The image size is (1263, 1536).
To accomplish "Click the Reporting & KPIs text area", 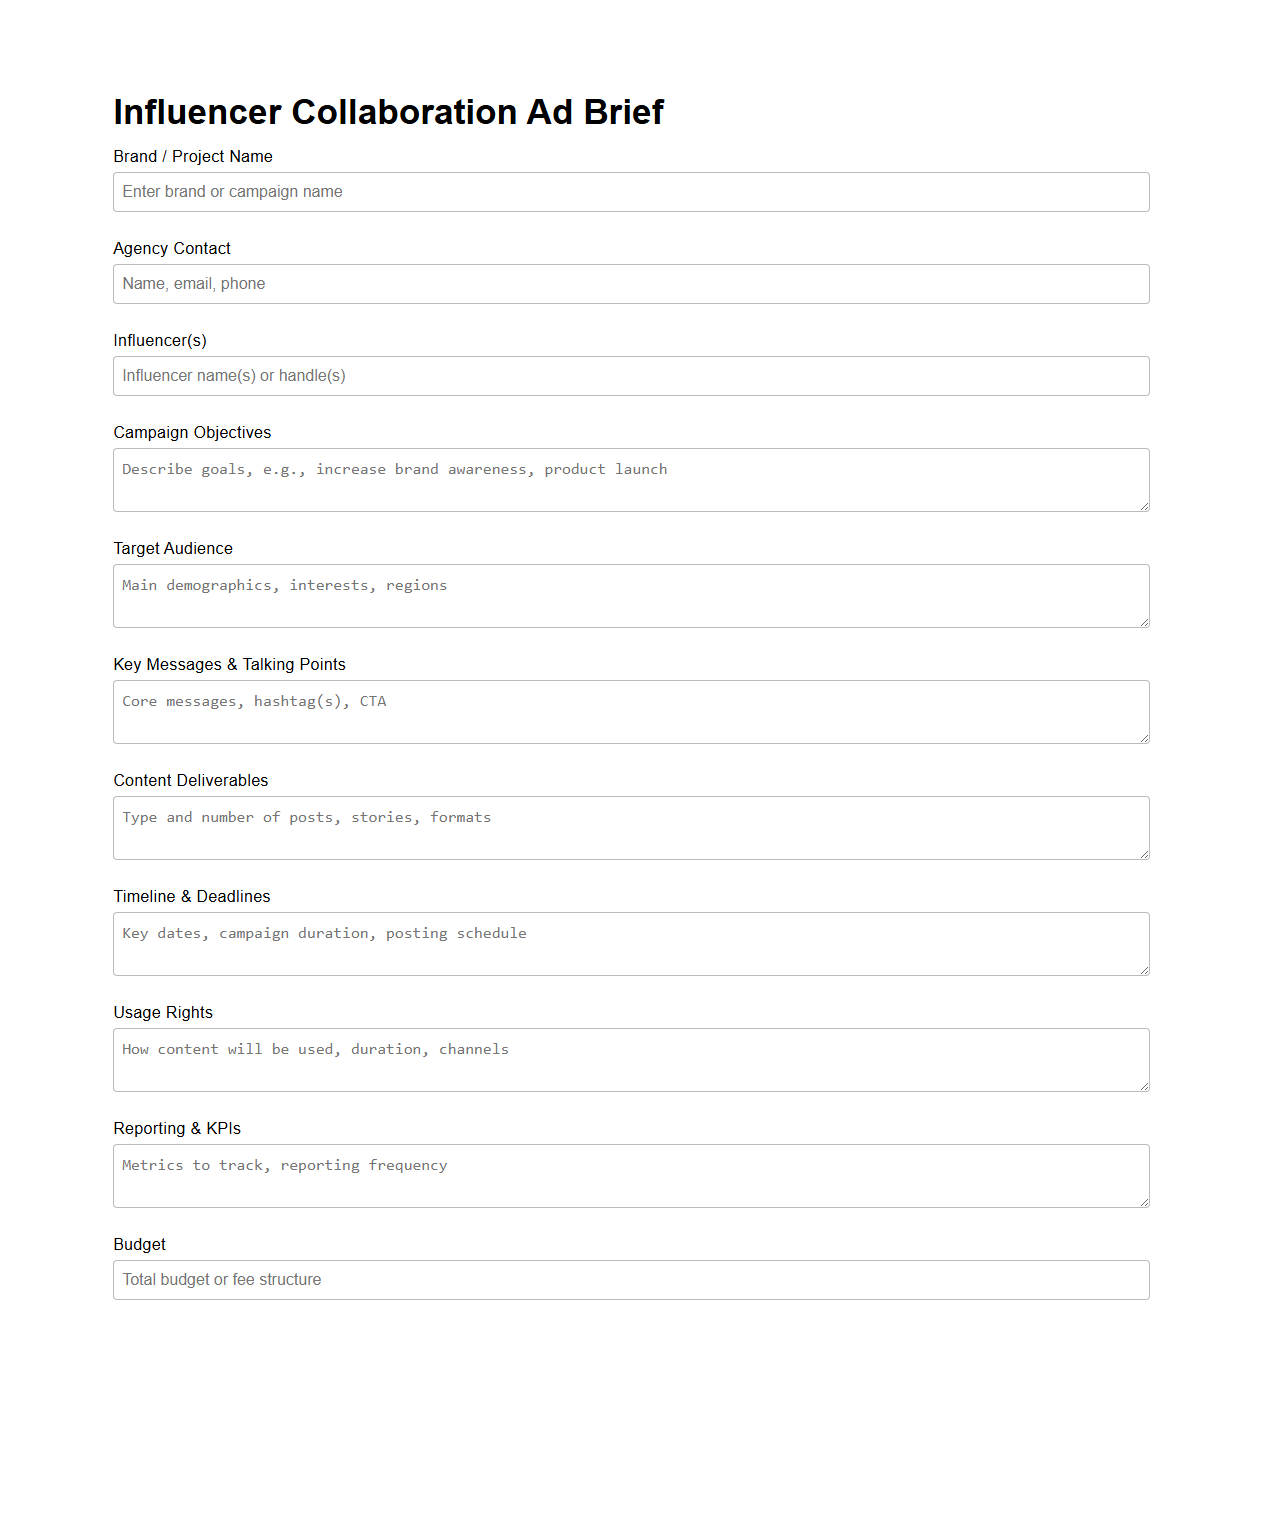I will pos(630,1175).
